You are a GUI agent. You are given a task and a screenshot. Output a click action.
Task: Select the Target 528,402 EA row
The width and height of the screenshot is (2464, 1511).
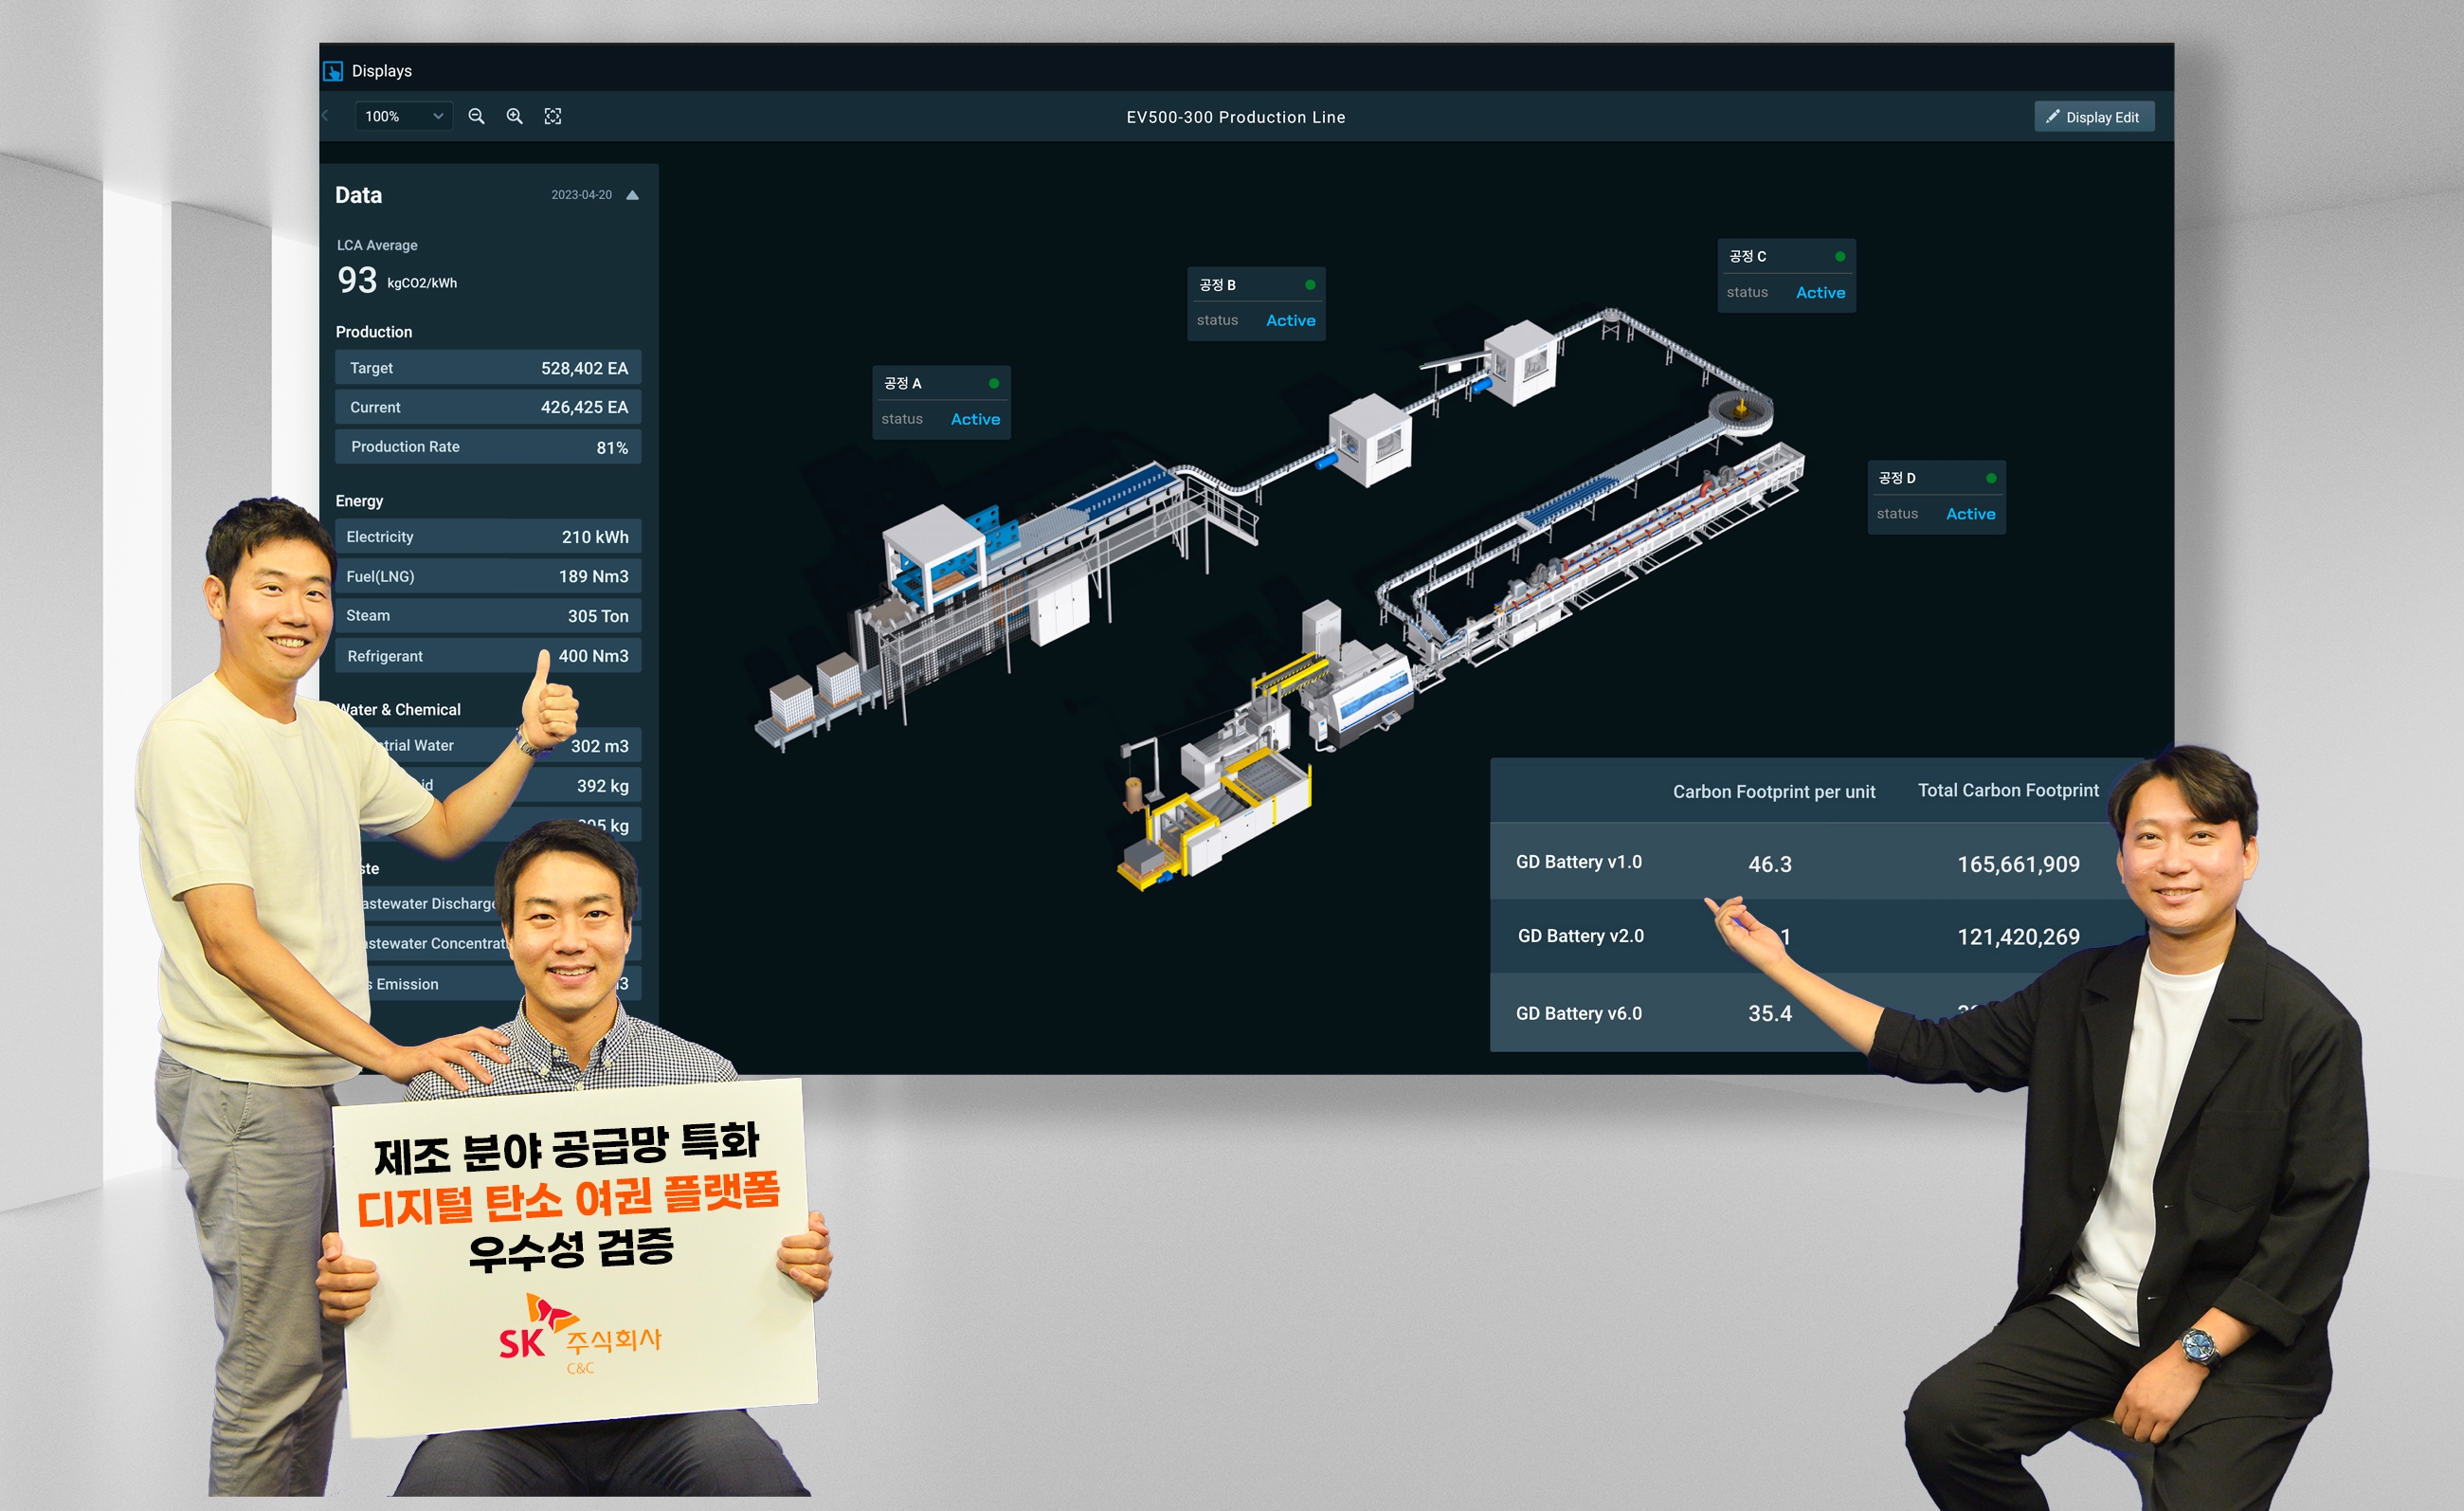click(x=488, y=368)
